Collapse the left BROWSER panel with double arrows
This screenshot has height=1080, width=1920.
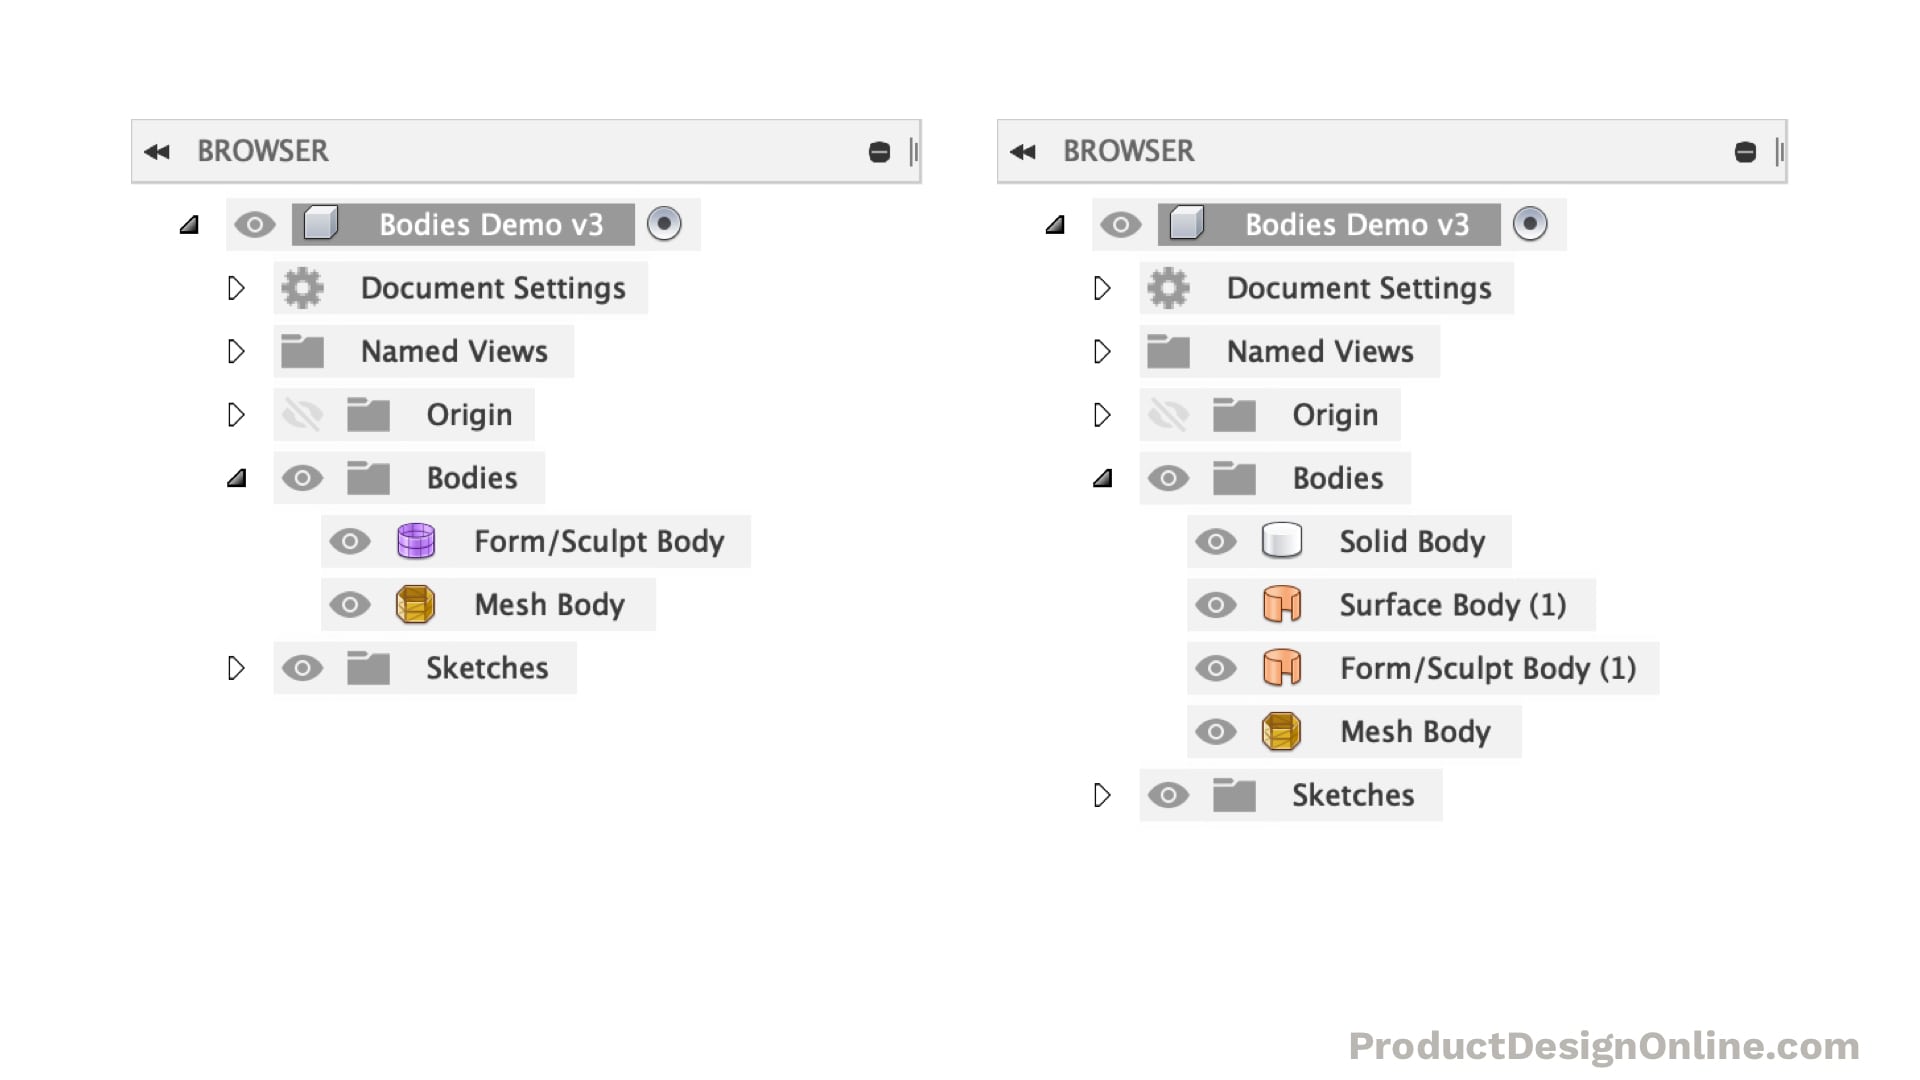coord(156,151)
